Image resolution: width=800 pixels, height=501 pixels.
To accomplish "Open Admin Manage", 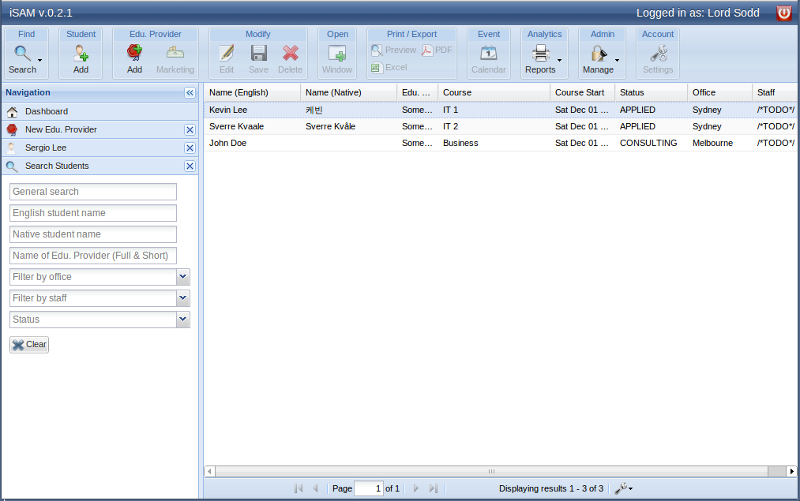I will click(598, 60).
